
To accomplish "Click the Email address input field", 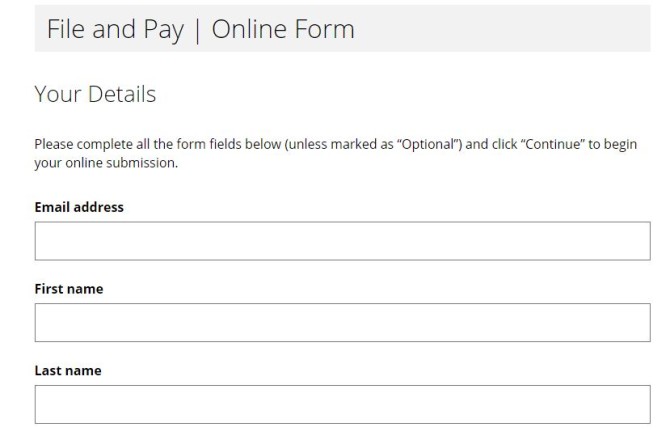I will pyautogui.click(x=342, y=241).
